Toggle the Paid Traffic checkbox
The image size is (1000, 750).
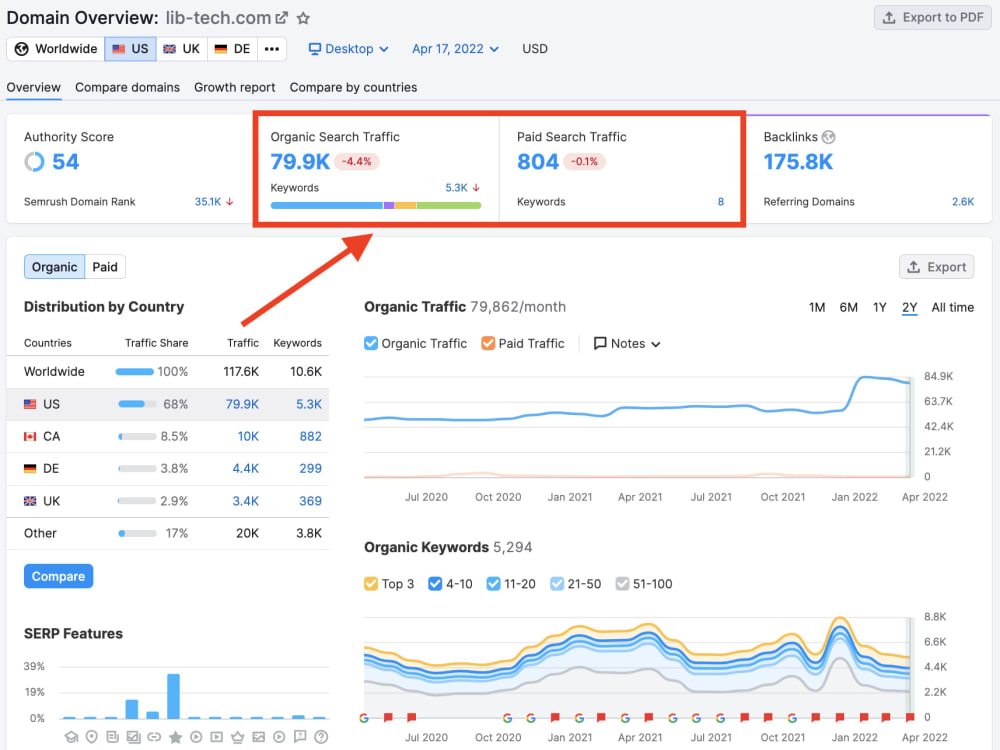tap(488, 343)
